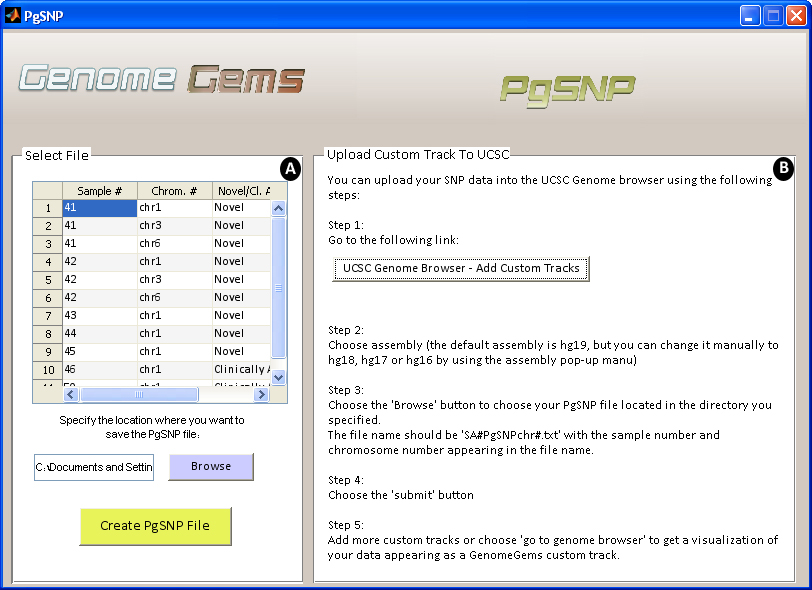Minimize the PgSNP window
Image resolution: width=812 pixels, height=590 pixels.
point(749,16)
